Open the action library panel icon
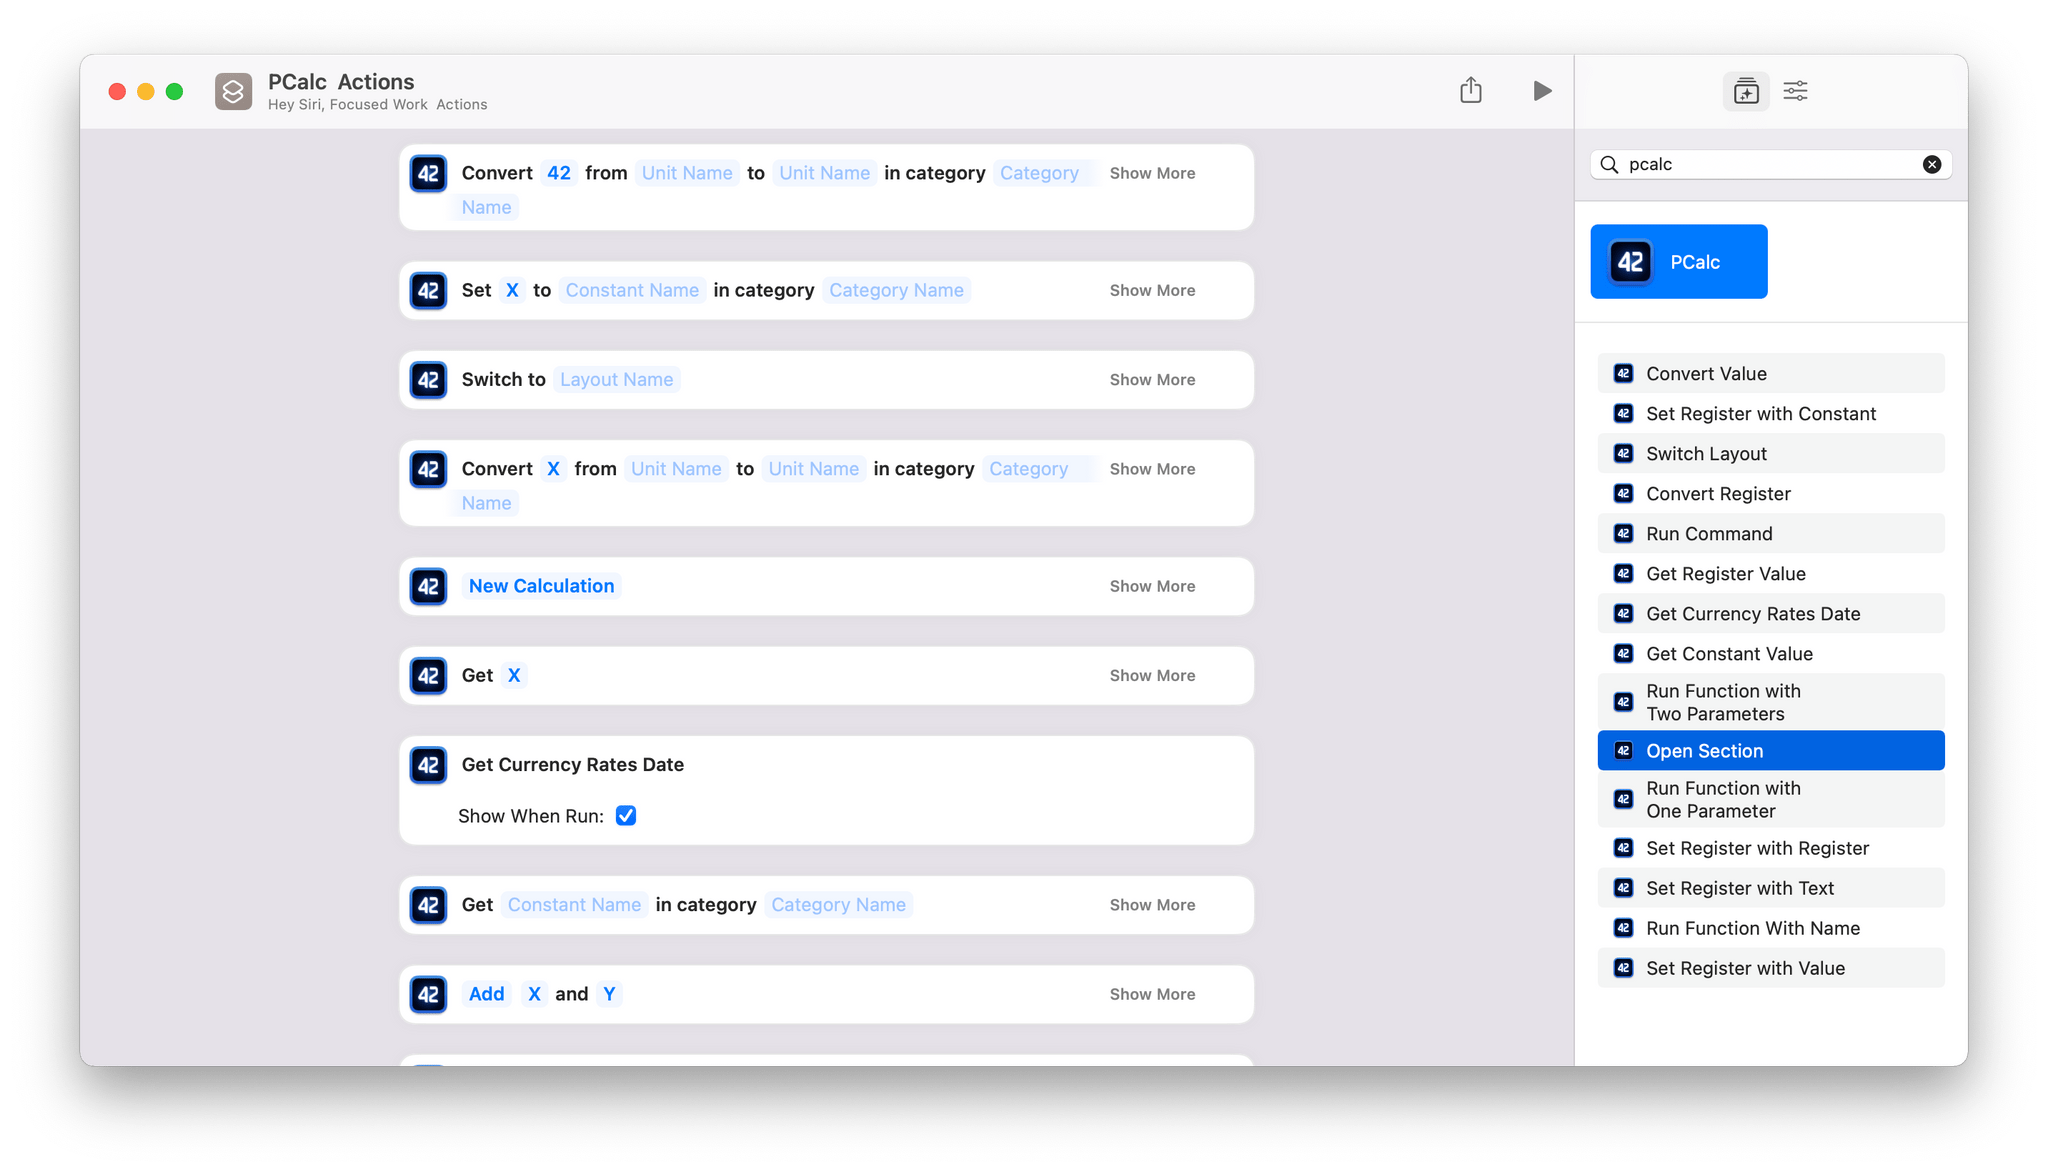This screenshot has width=2048, height=1172. coord(1746,91)
